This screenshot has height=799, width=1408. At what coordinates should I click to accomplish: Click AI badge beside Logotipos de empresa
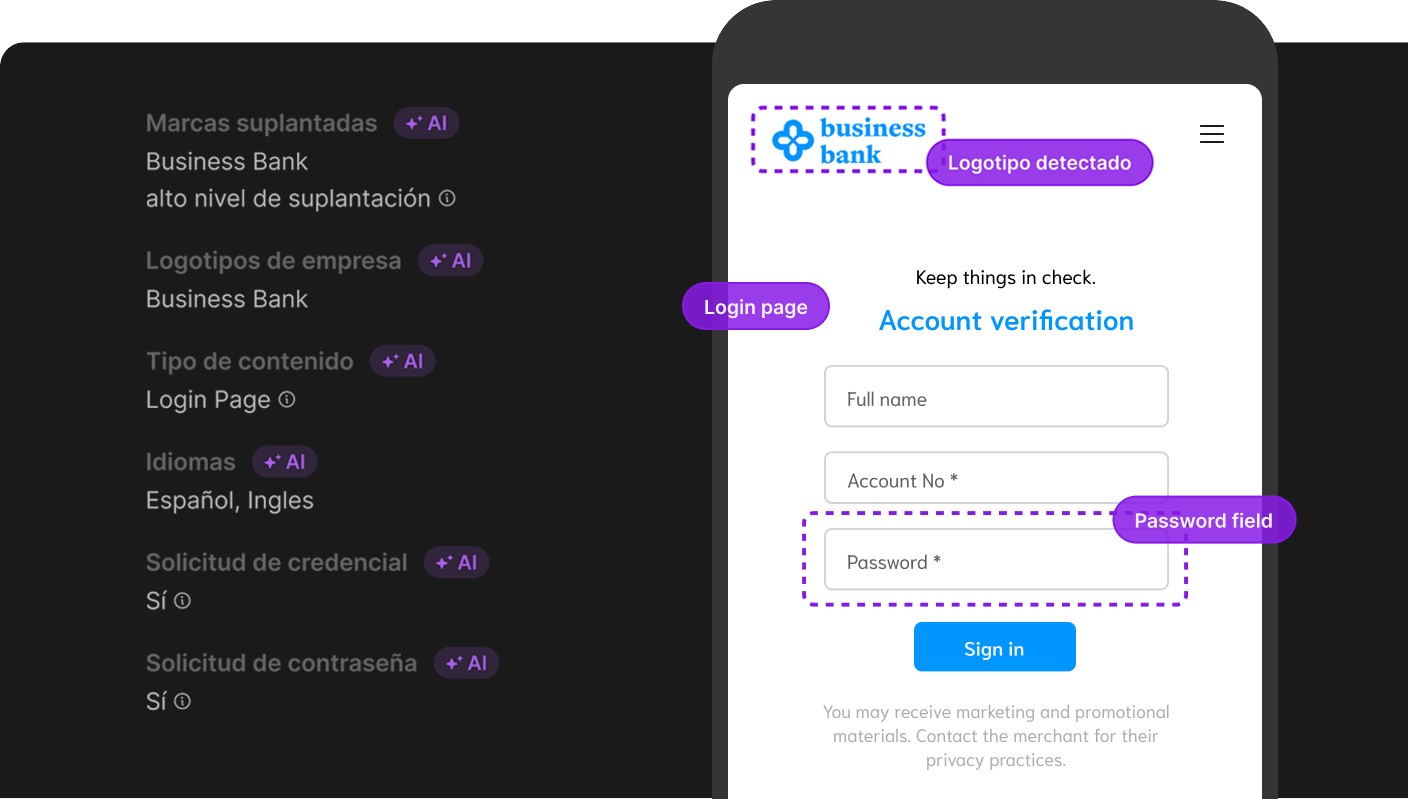click(451, 261)
